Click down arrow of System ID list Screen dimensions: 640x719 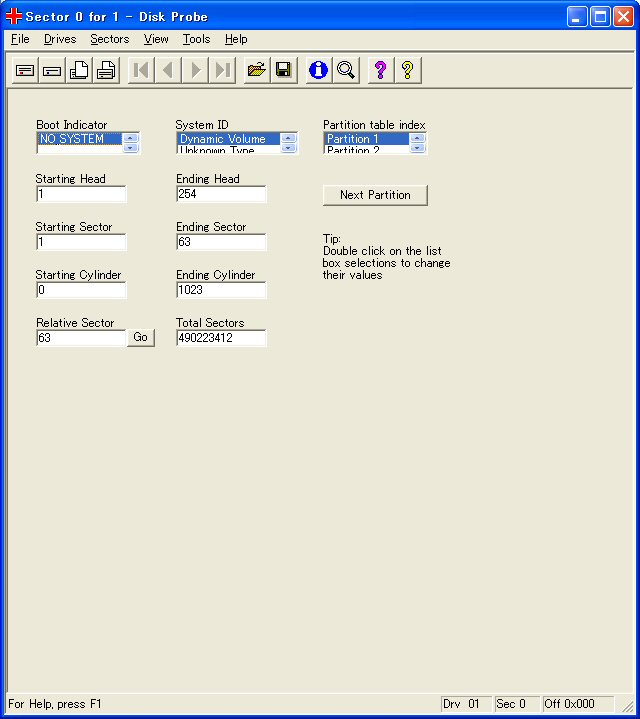[288, 148]
